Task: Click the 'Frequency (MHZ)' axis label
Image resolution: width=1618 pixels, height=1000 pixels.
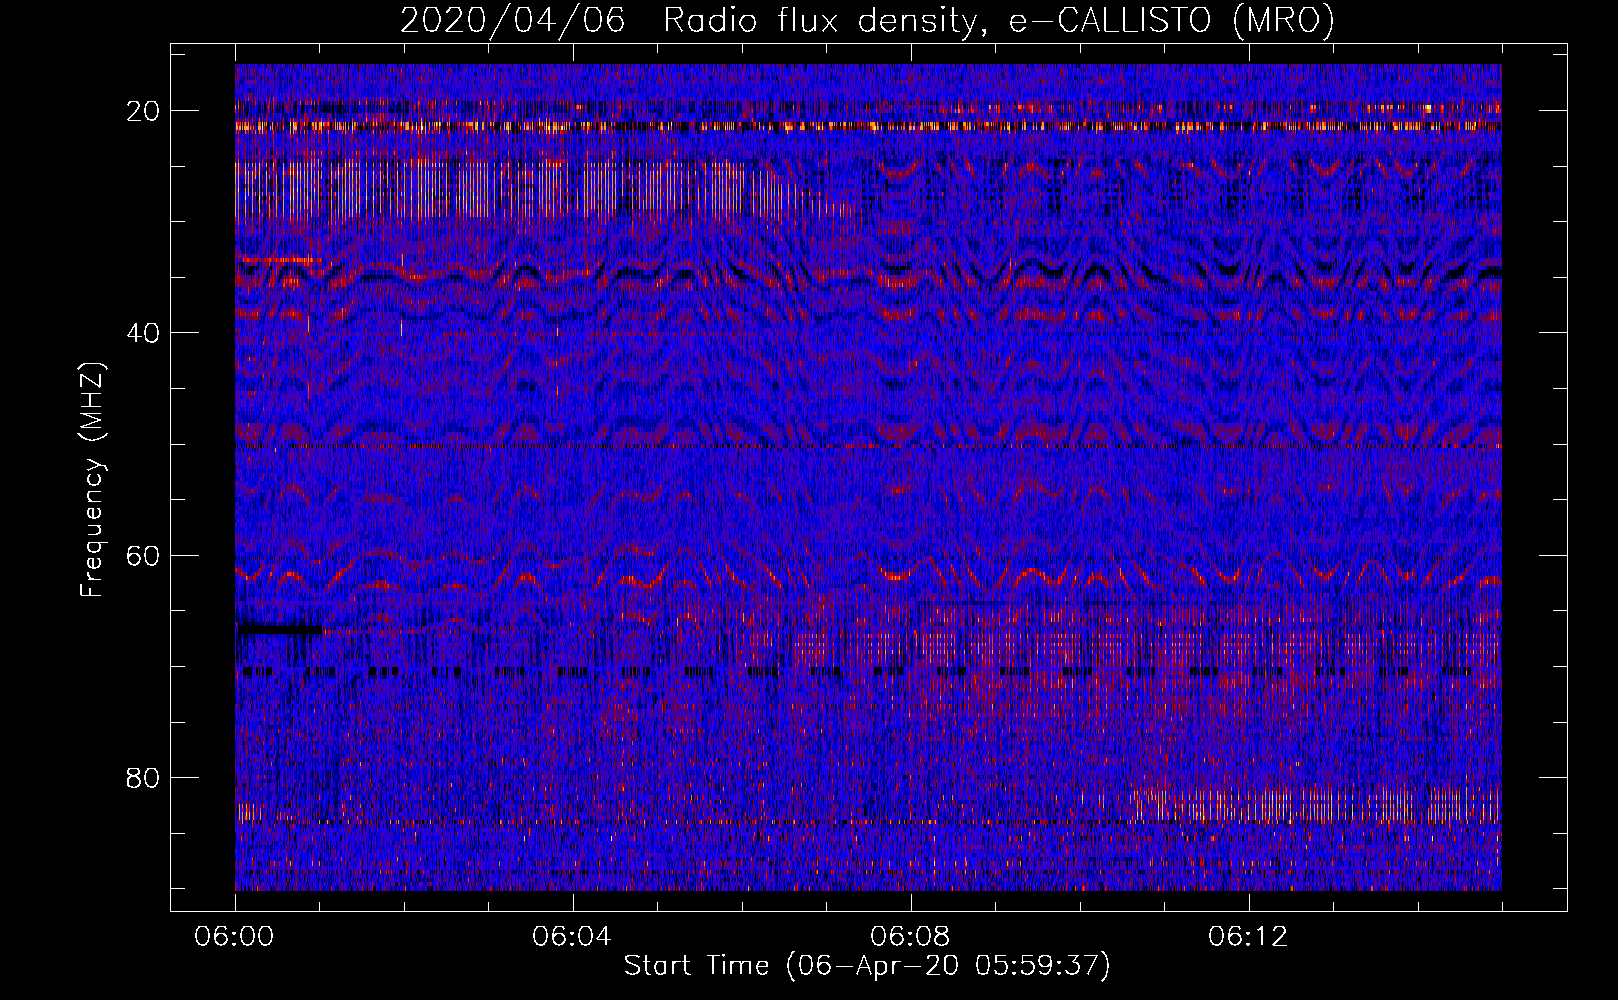Action: pyautogui.click(x=92, y=480)
